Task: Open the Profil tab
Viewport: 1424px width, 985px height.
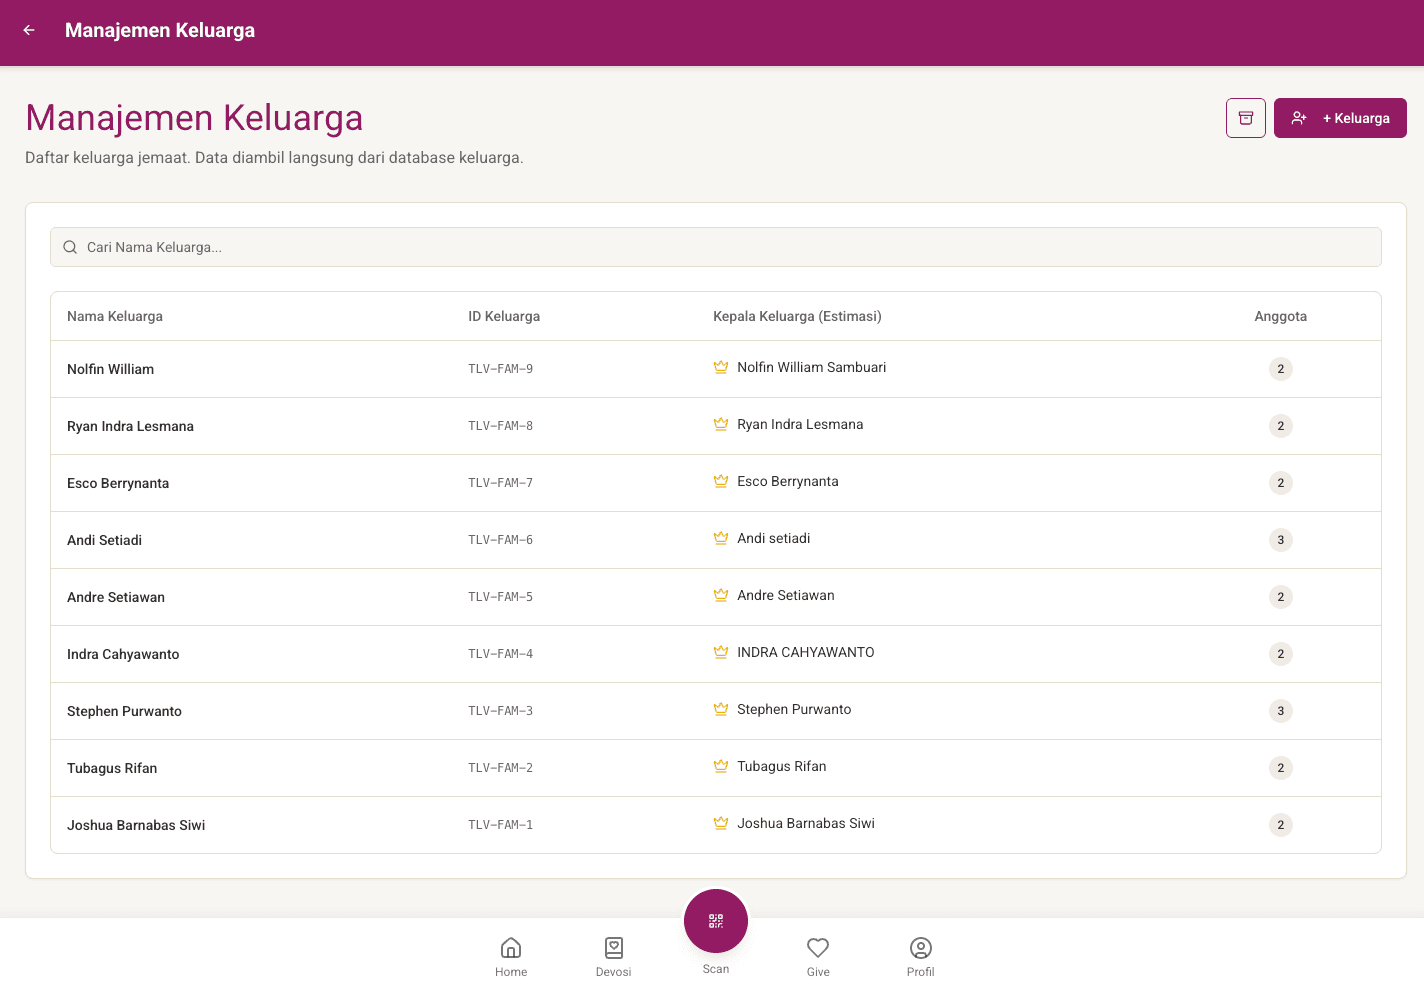Action: click(x=921, y=957)
